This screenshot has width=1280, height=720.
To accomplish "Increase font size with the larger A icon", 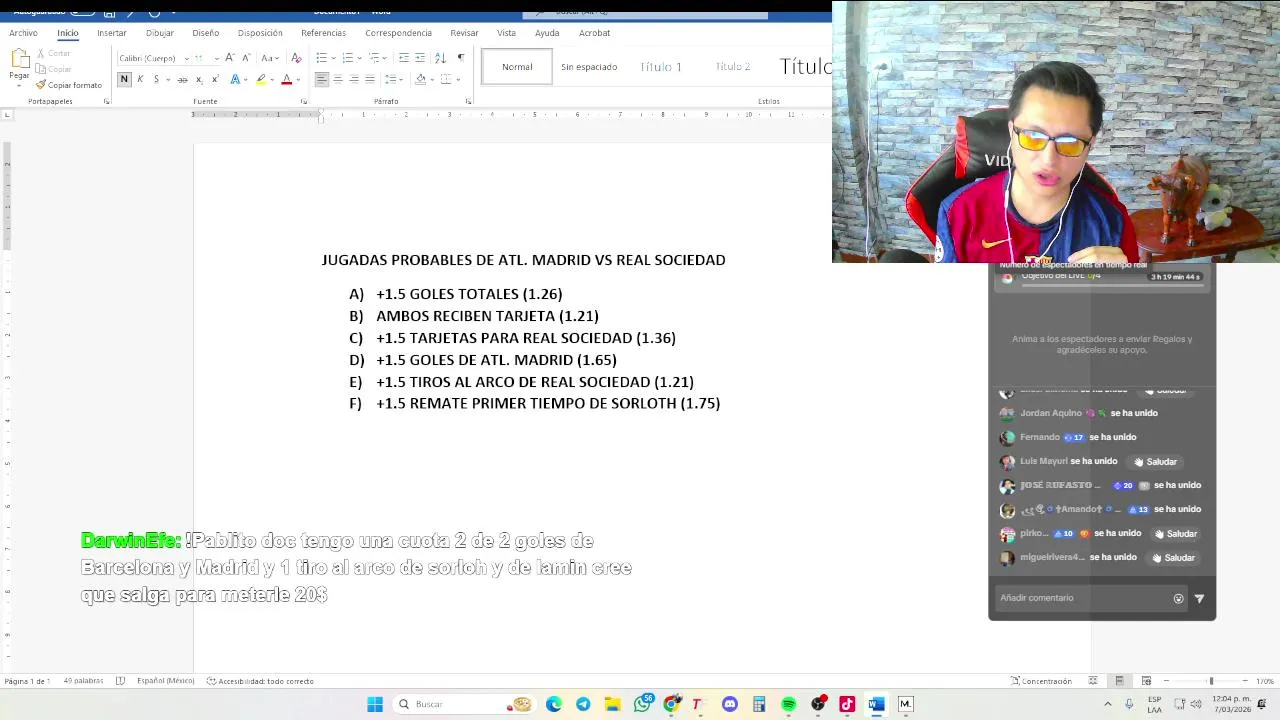I will pos(230,58).
